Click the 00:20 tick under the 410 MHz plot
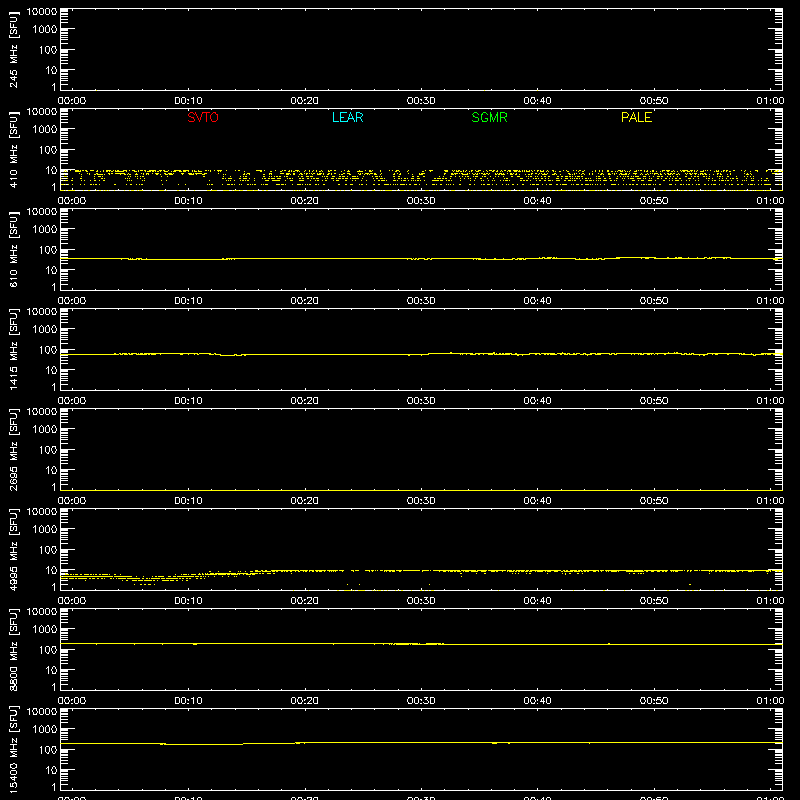800x800 pixels. (x=305, y=201)
